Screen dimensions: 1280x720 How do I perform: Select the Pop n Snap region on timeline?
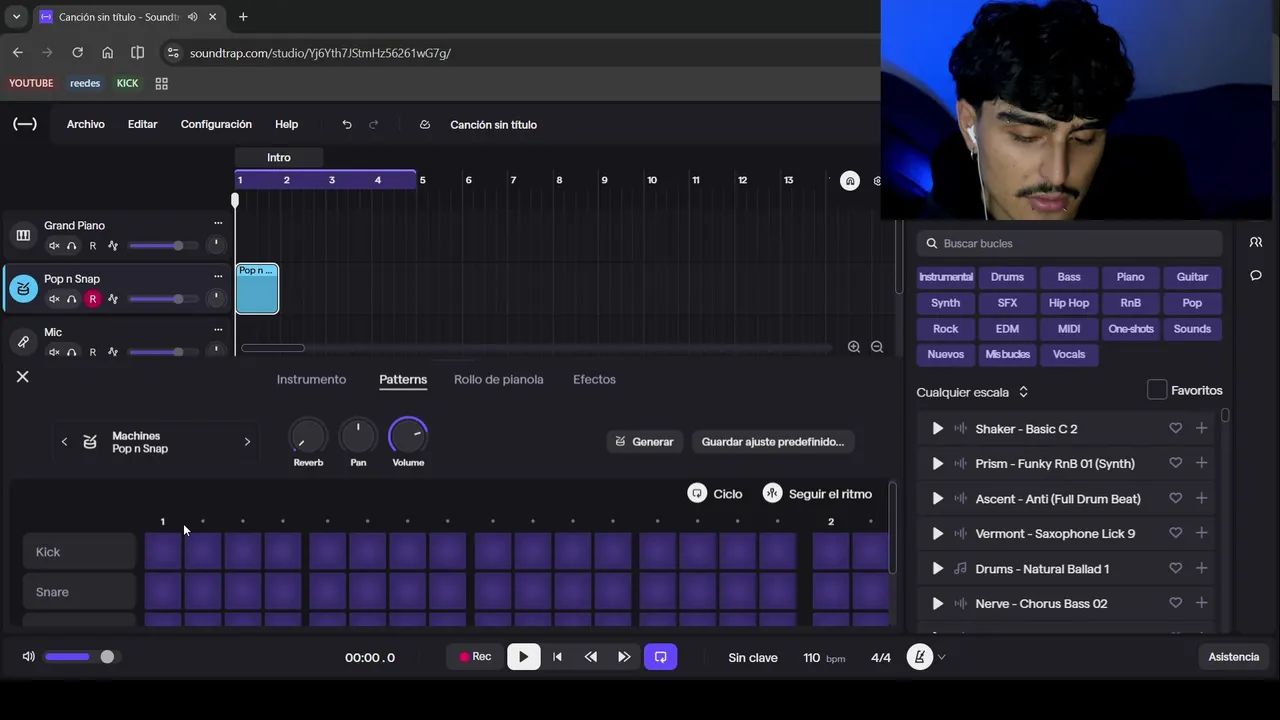point(257,289)
